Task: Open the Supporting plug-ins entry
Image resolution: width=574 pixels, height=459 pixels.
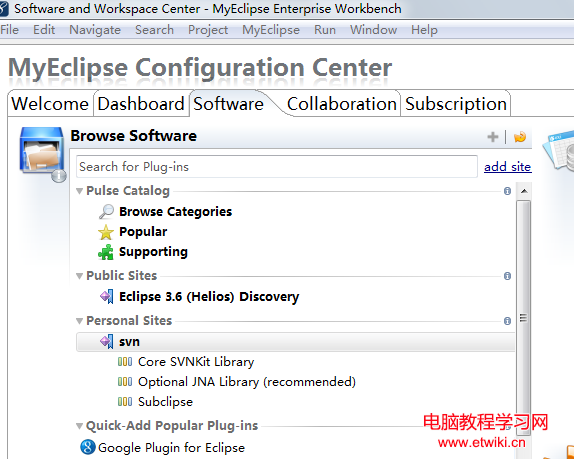Action: 153,252
